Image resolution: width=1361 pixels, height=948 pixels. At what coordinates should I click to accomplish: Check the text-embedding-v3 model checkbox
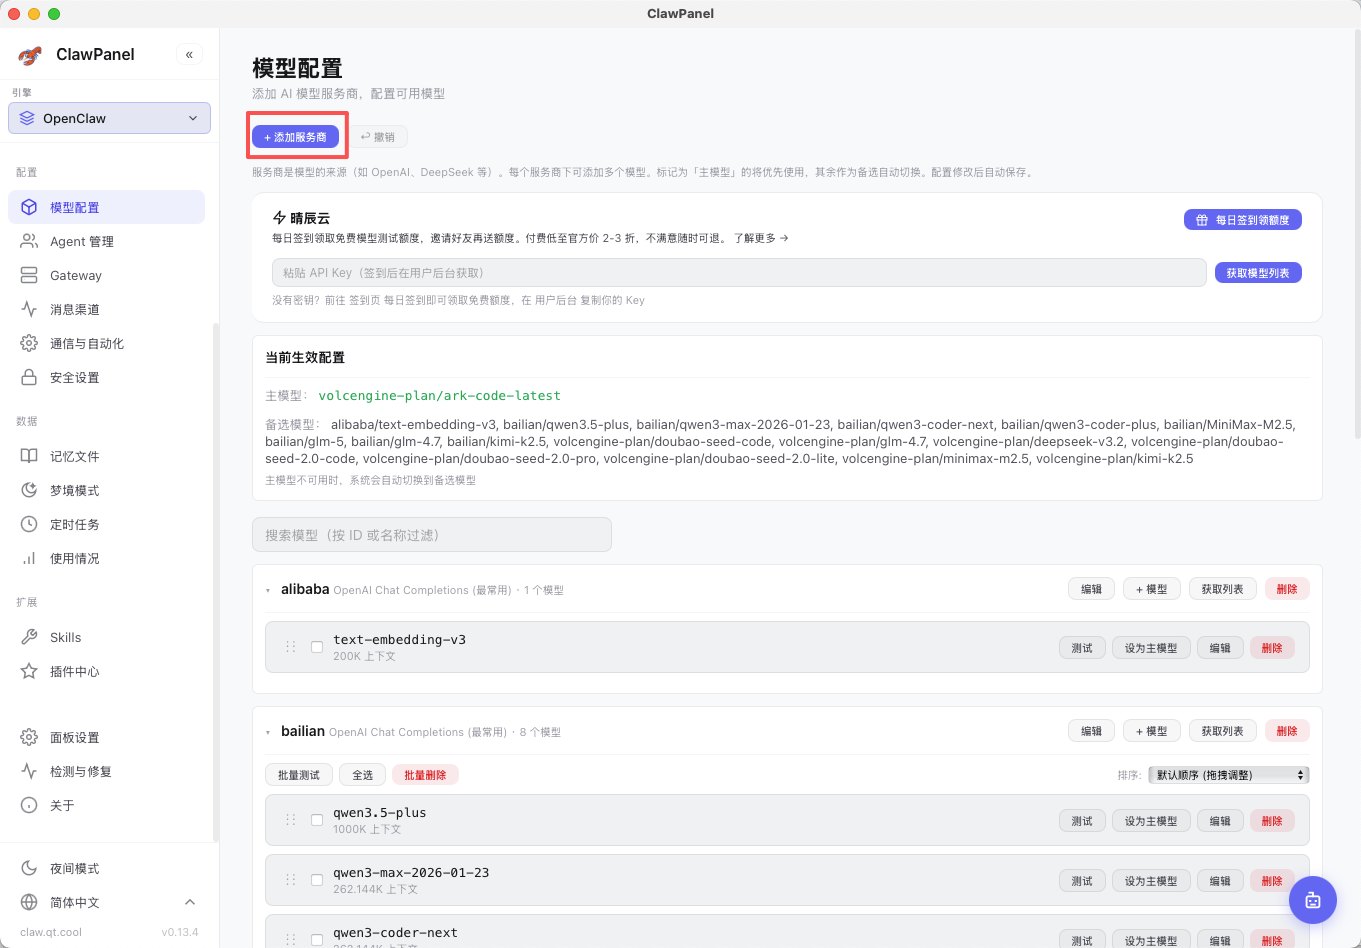pos(317,647)
